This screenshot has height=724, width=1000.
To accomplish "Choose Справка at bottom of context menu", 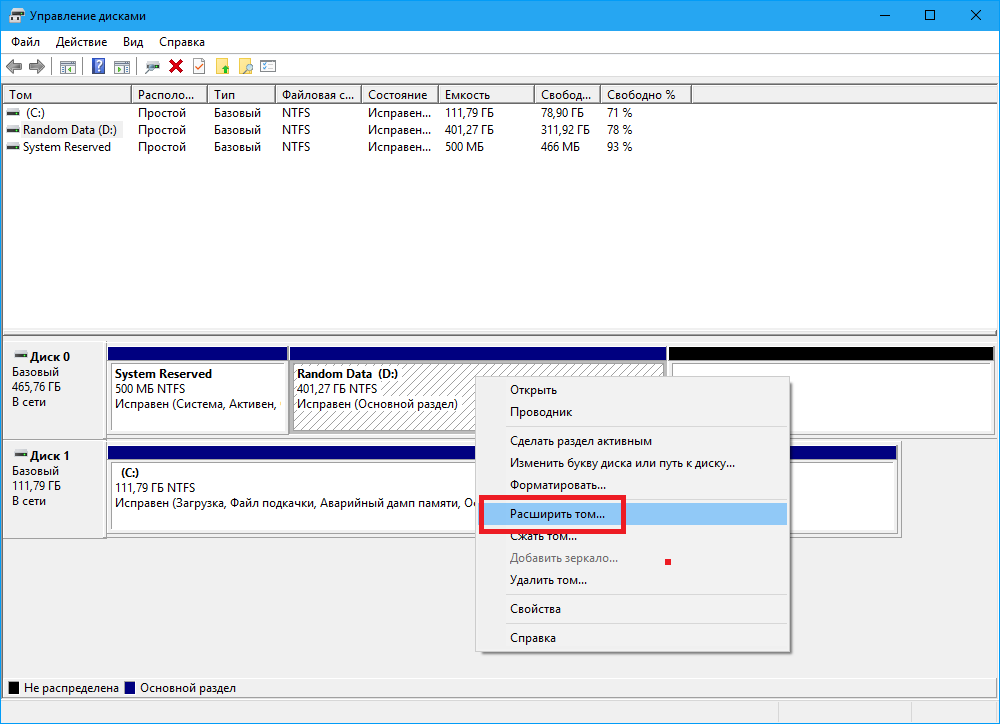I will (x=633, y=638).
